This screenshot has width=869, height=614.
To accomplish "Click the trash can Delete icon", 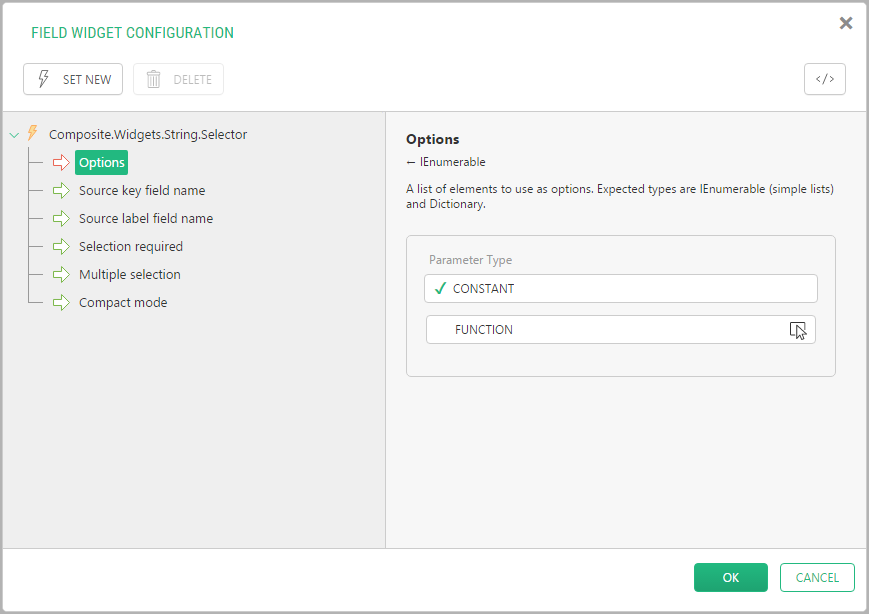I will pyautogui.click(x=153, y=79).
